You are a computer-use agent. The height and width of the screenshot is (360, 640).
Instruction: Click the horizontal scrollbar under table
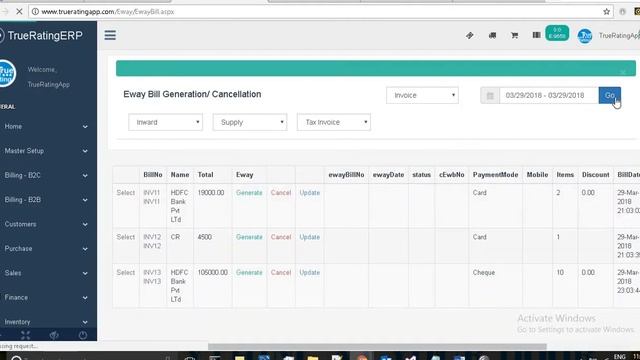point(377,347)
